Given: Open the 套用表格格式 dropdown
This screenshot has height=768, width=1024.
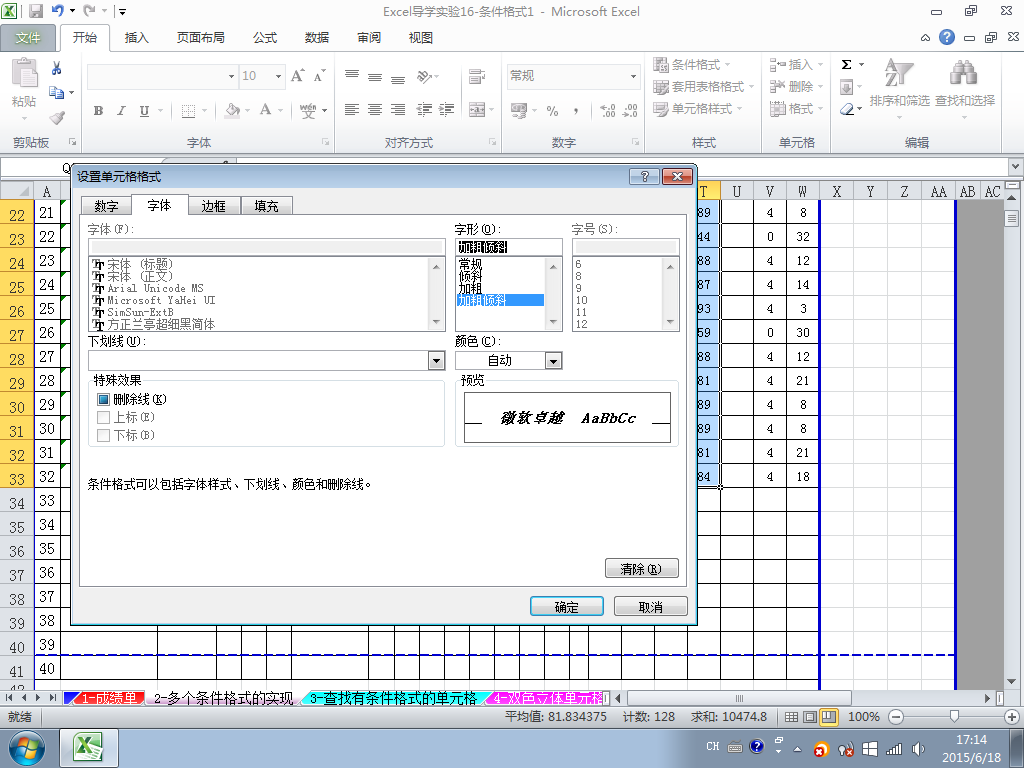Looking at the screenshot, I should [703, 87].
